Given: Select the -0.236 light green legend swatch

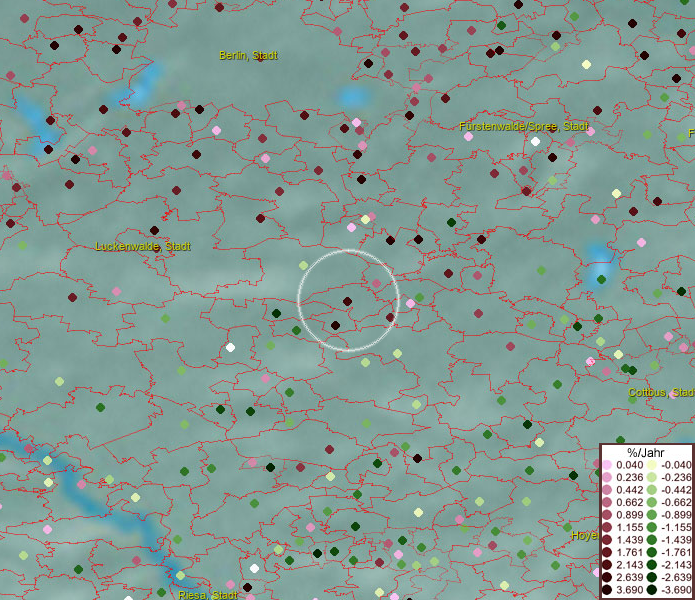Looking at the screenshot, I should [652, 477].
